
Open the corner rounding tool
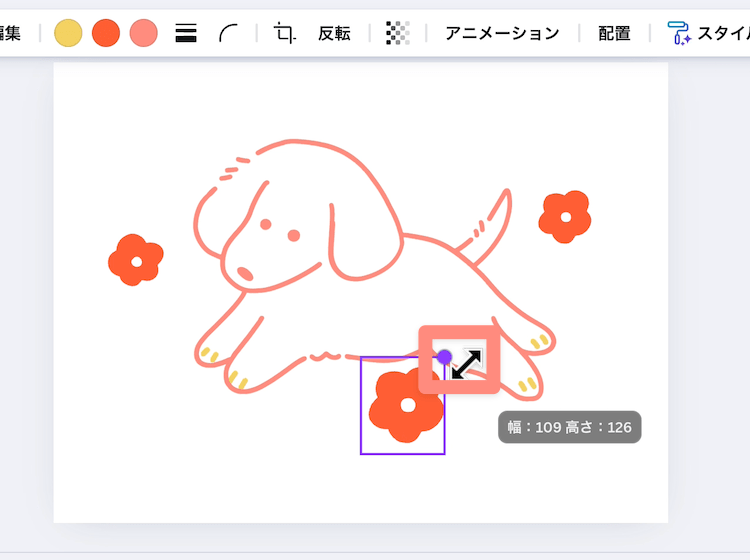pyautogui.click(x=228, y=33)
